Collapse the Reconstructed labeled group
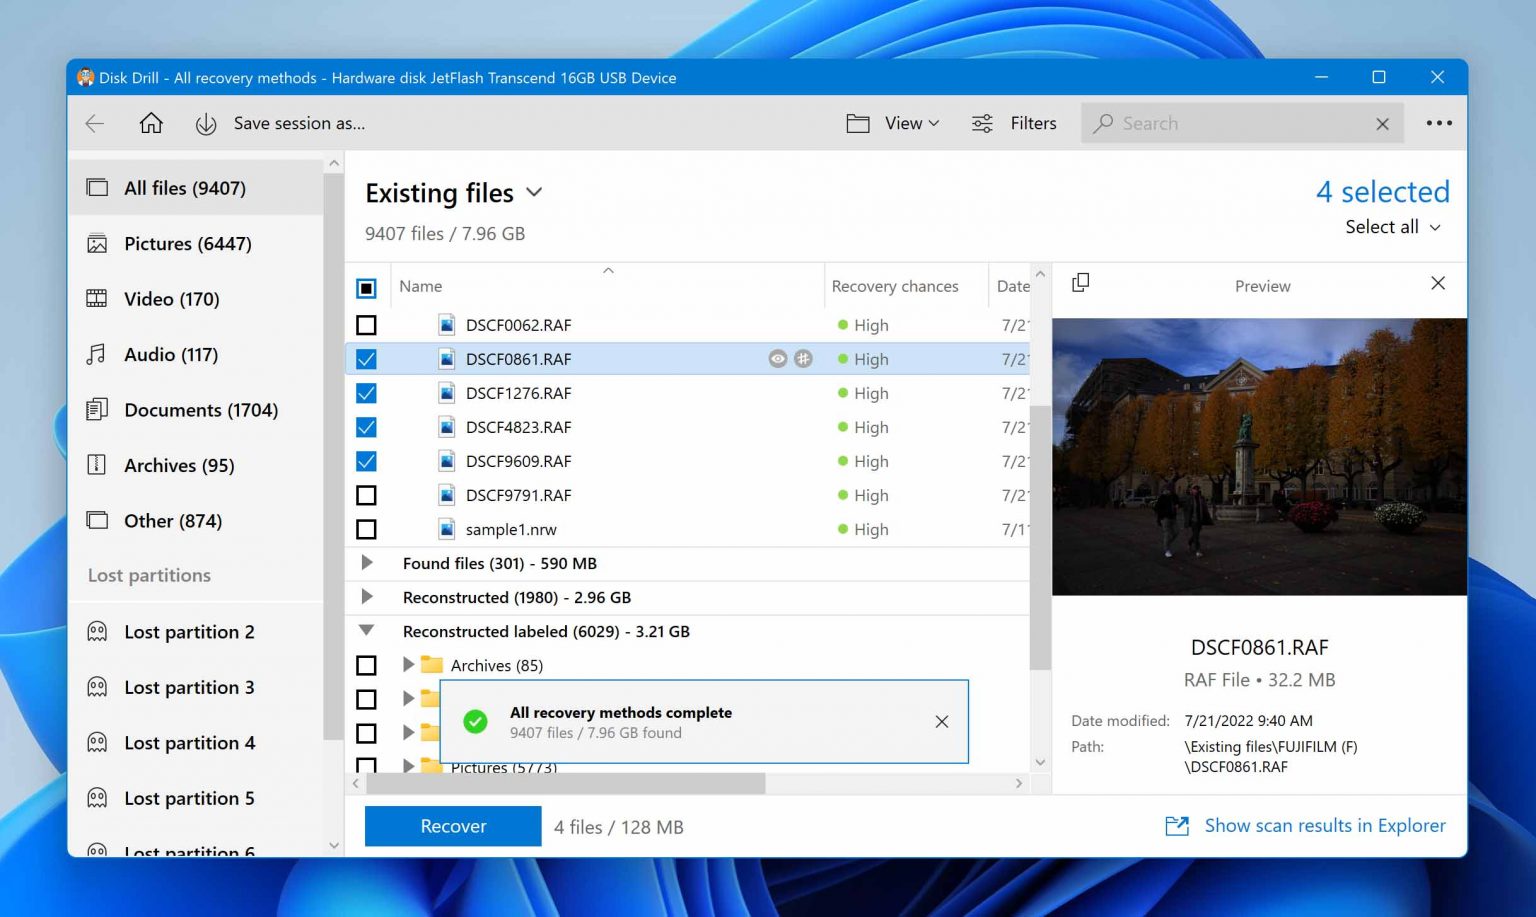Viewport: 1536px width, 917px height. [367, 631]
